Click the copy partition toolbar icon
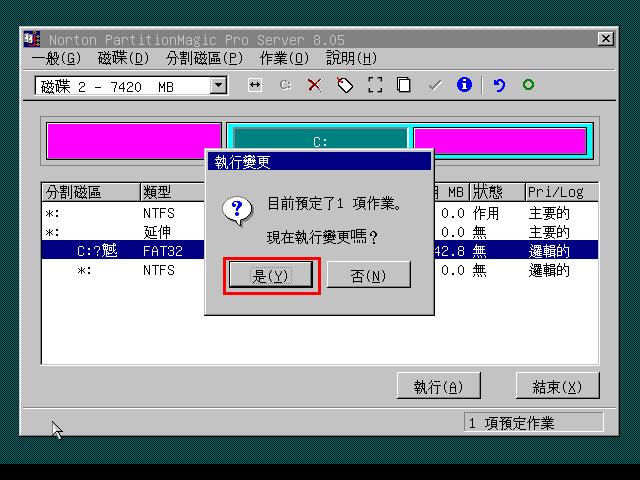The image size is (640, 480). click(x=404, y=85)
